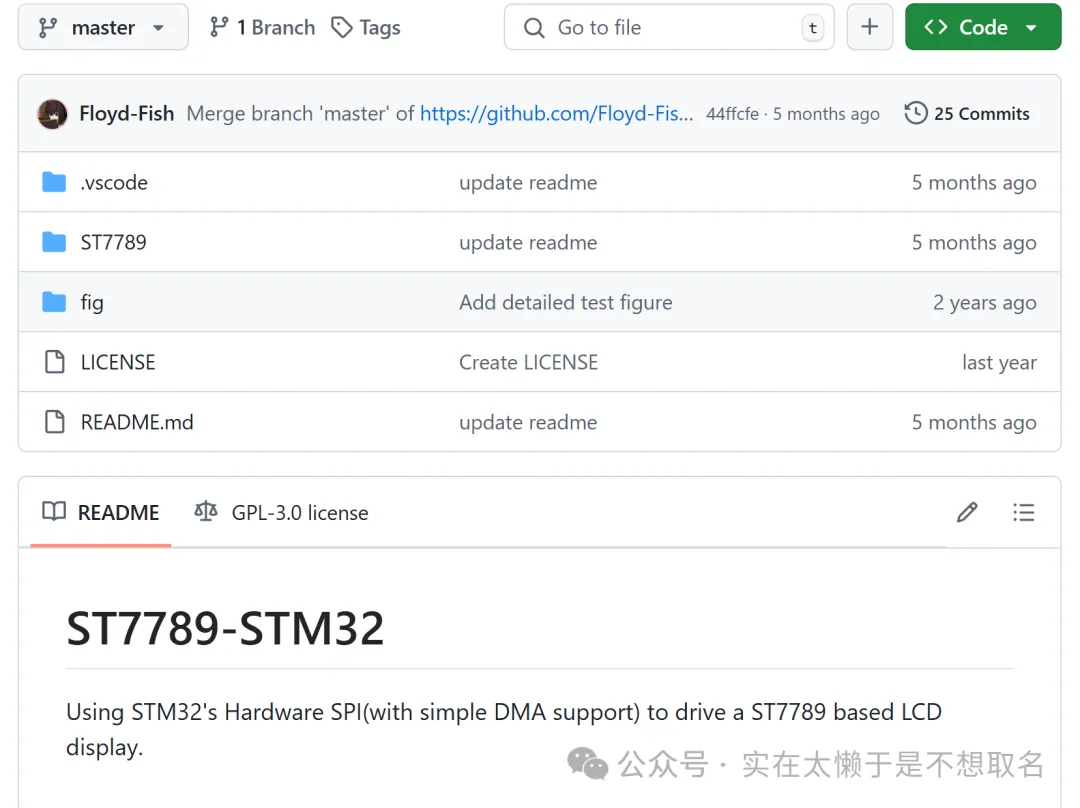Click the fig folder icon

pyautogui.click(x=54, y=302)
